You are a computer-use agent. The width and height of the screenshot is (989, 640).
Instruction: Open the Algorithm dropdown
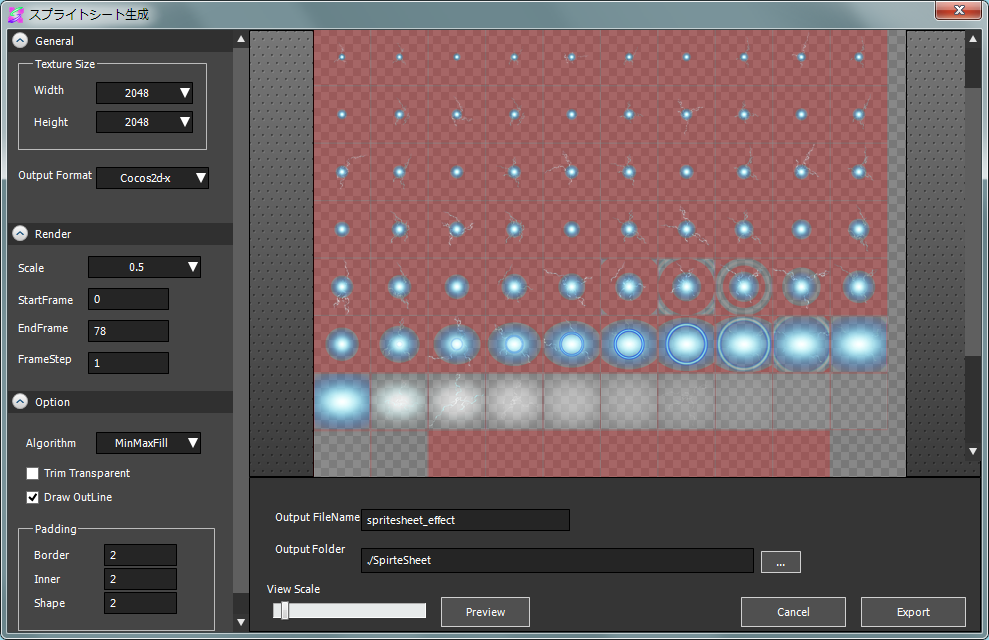(x=148, y=443)
